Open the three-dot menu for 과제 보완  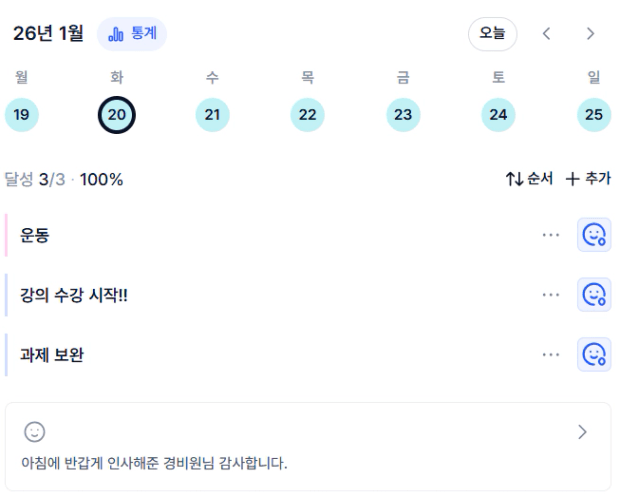pos(550,354)
